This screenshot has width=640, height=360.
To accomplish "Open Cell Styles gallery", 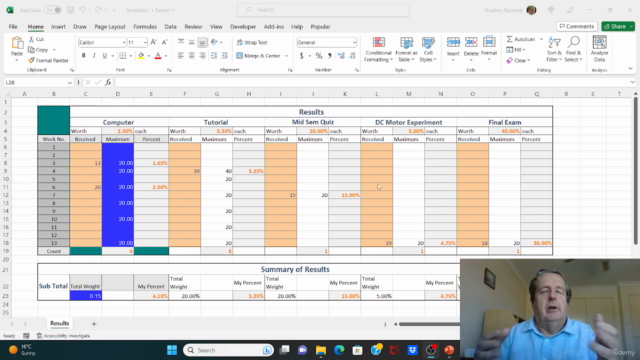I will coord(428,49).
